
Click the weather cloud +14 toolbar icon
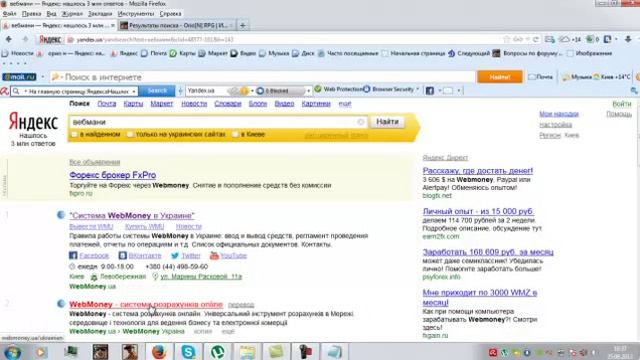(569, 40)
